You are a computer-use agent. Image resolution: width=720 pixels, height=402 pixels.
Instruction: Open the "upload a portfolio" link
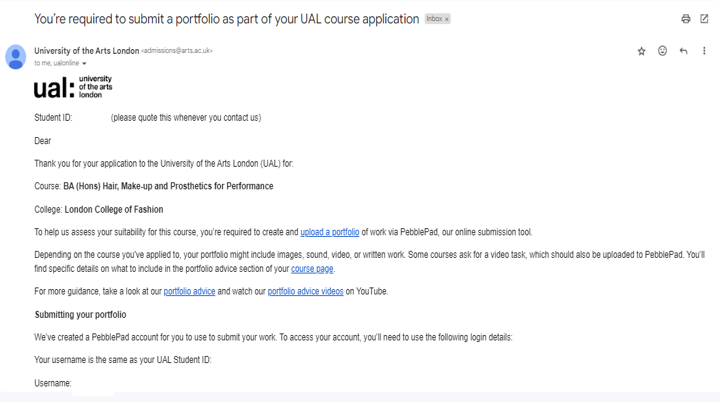[x=329, y=232]
